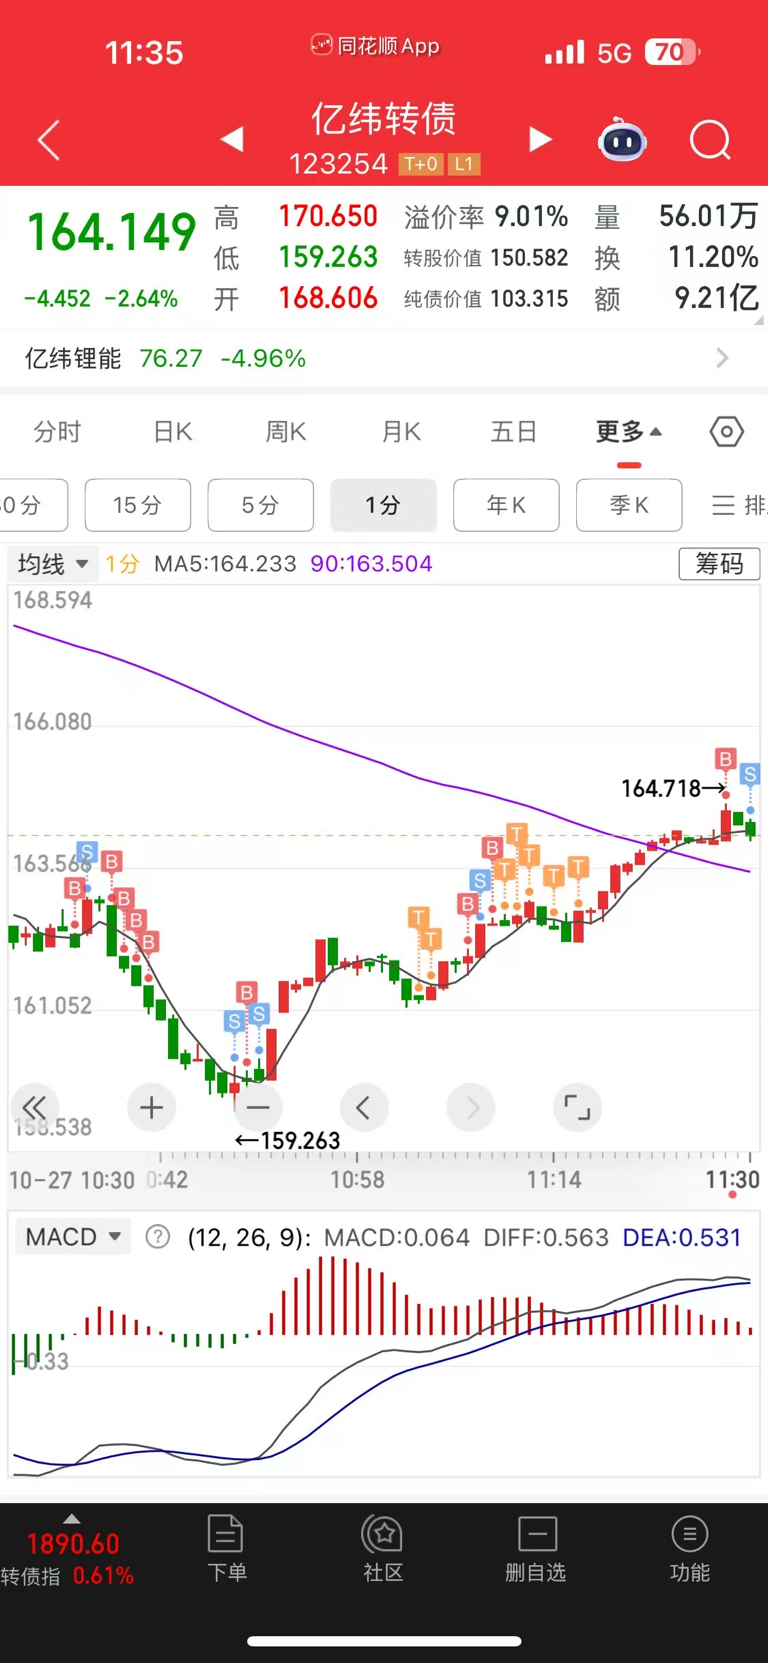The height and width of the screenshot is (1663, 768).
Task: Open chart settings hexagon icon
Action: (x=727, y=432)
